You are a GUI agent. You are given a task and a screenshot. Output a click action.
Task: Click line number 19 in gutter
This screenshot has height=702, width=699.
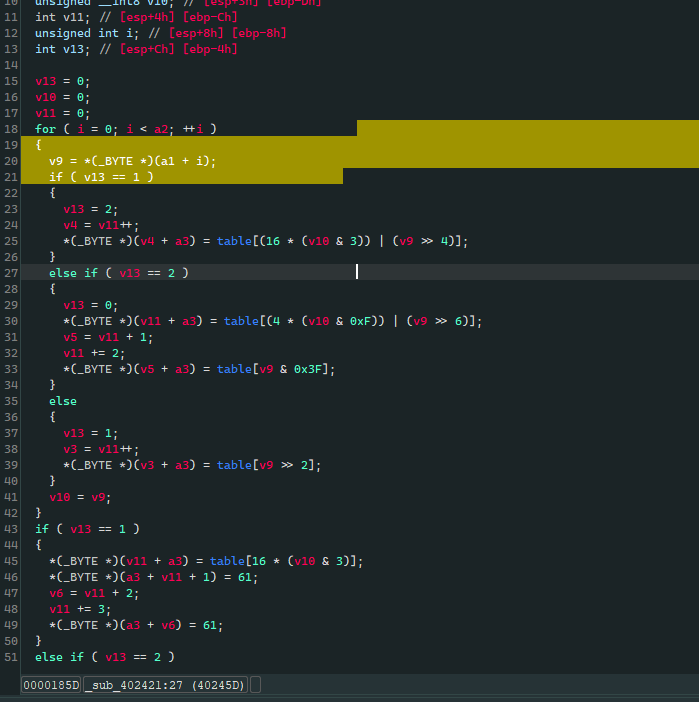(x=11, y=145)
